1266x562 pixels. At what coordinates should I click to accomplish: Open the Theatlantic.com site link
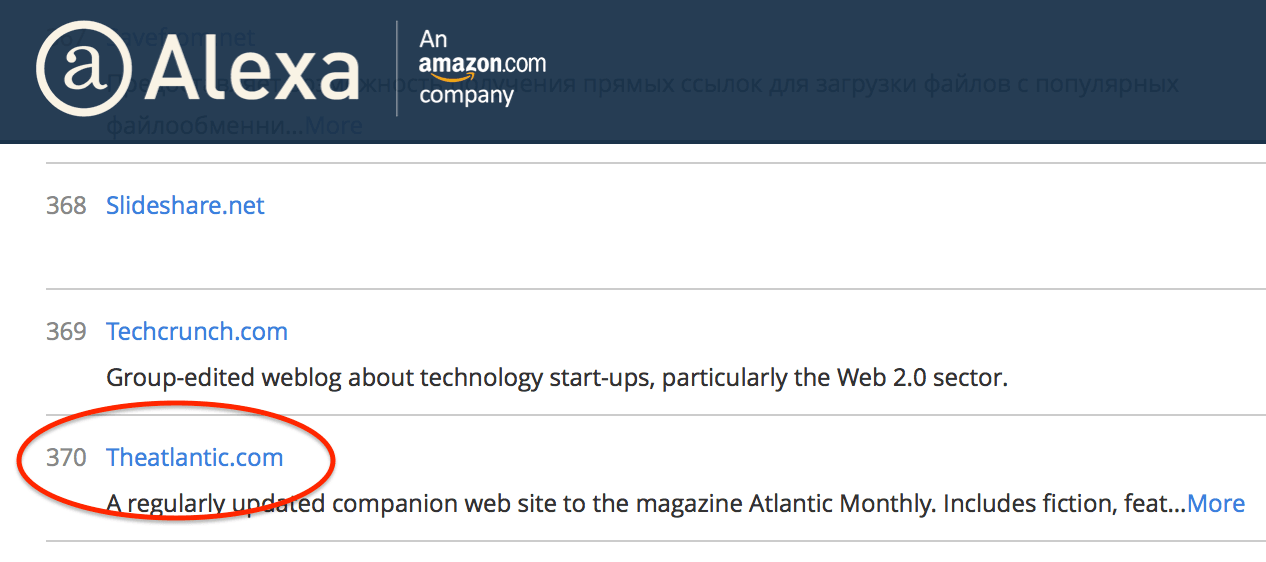(x=195, y=458)
